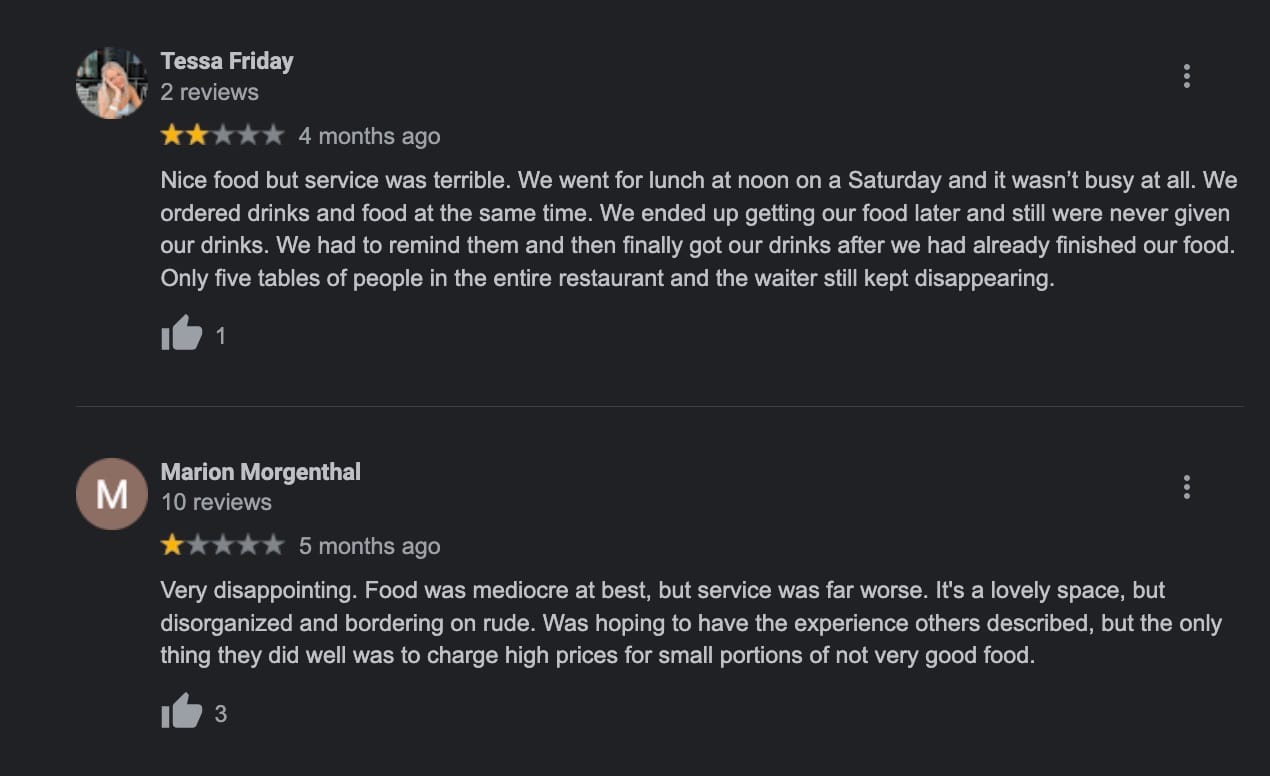The height and width of the screenshot is (776, 1270).
Task: Like Tessa Friday's review with thumbs up
Action: click(182, 334)
